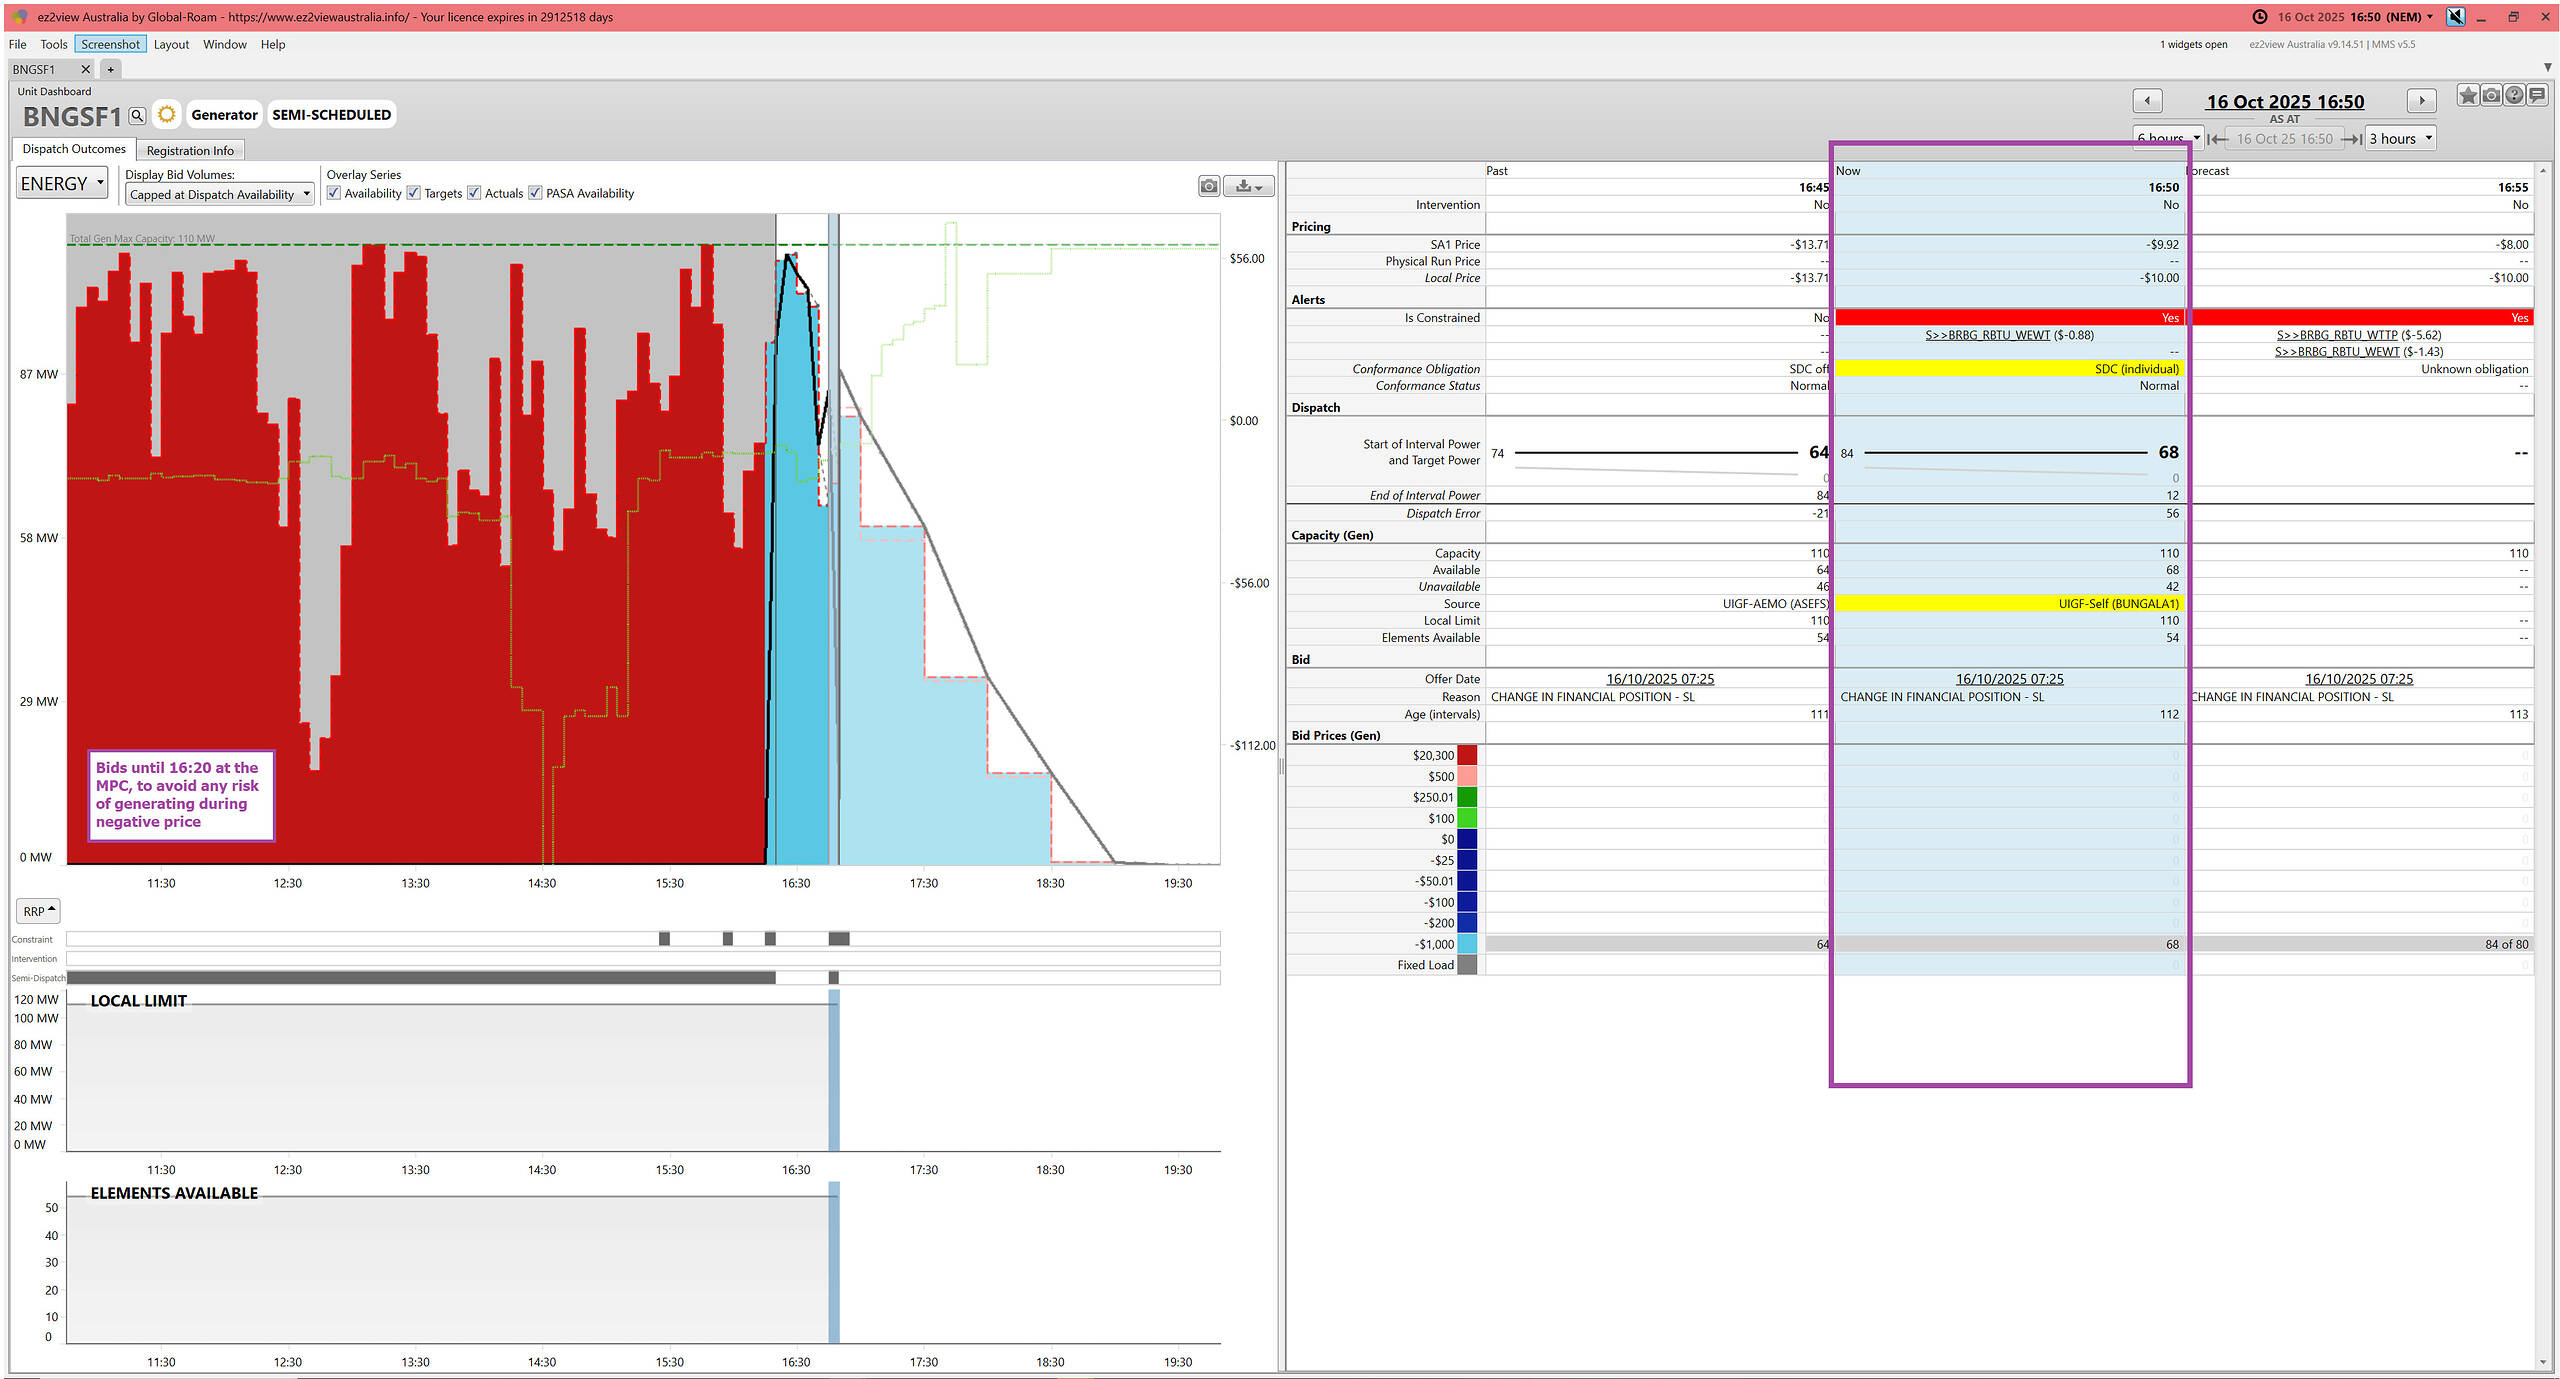Click the RRP toggle button
Viewport: 2560px width, 1379px height.
coord(39,911)
